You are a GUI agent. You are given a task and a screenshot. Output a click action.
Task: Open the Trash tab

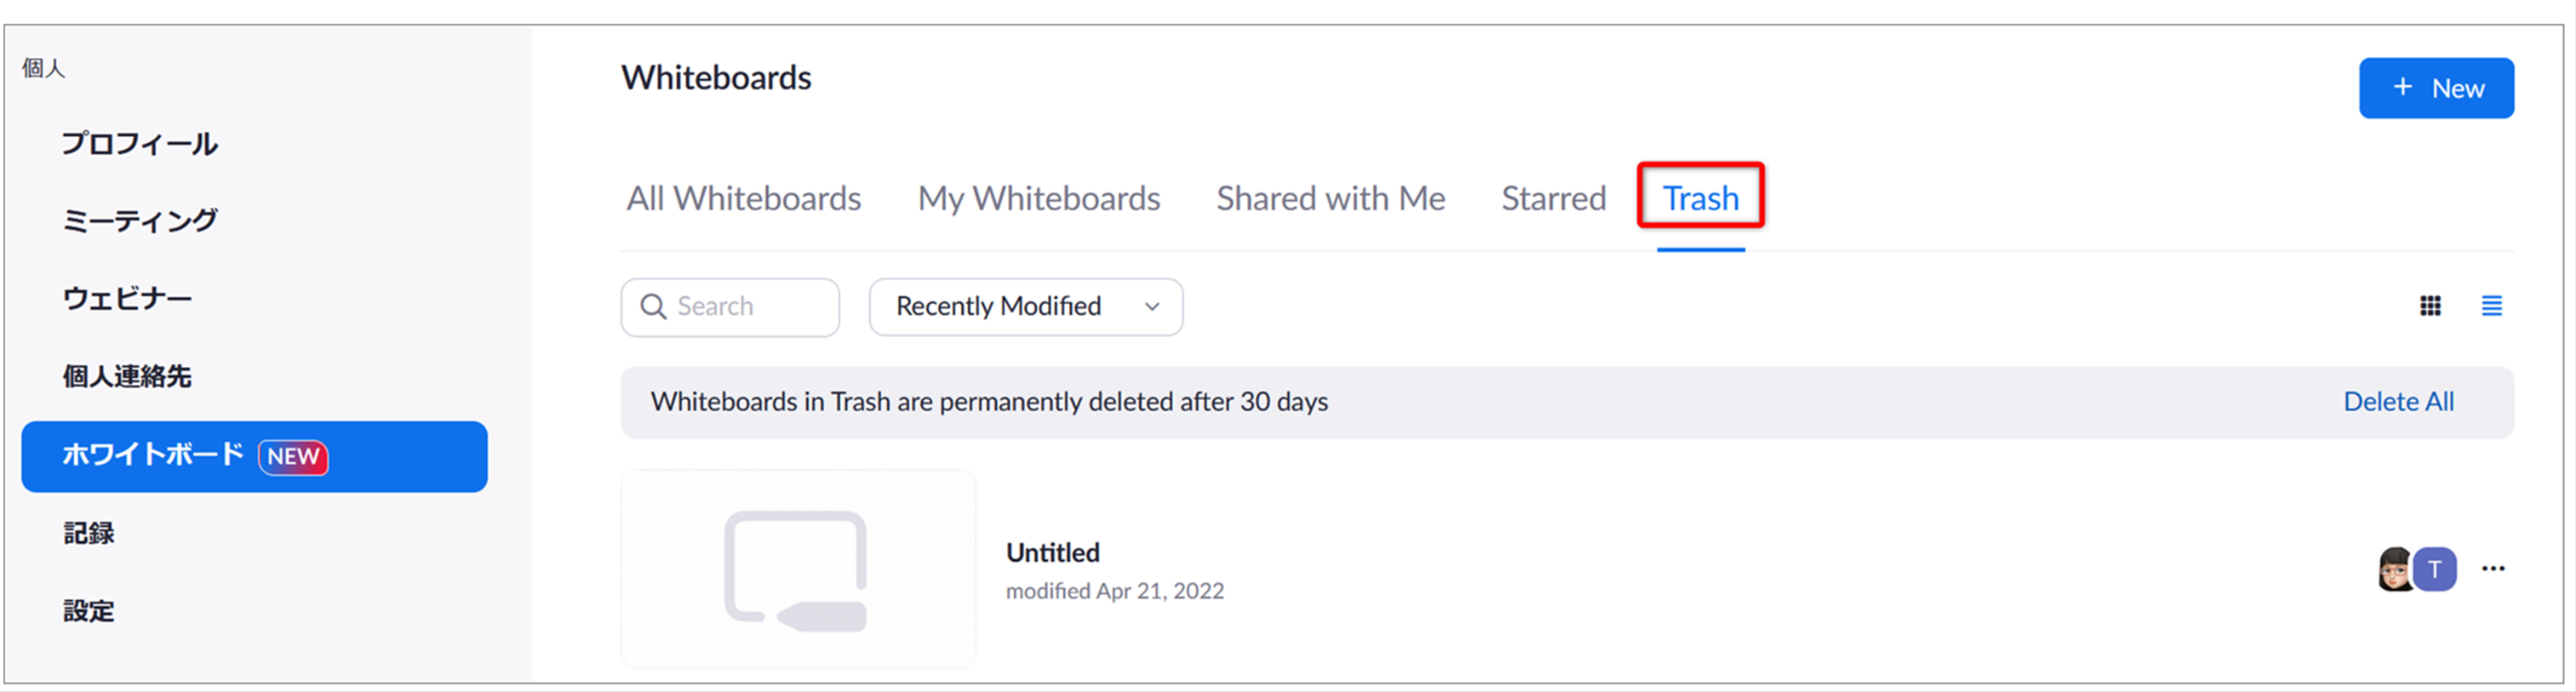click(x=1700, y=198)
